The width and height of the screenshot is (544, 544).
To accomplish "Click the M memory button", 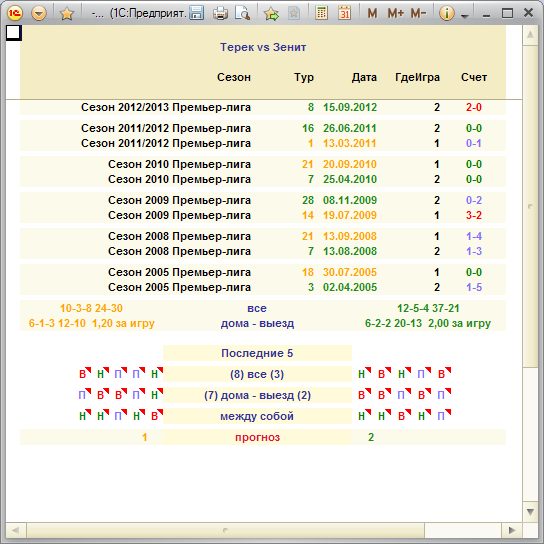I will pos(372,14).
